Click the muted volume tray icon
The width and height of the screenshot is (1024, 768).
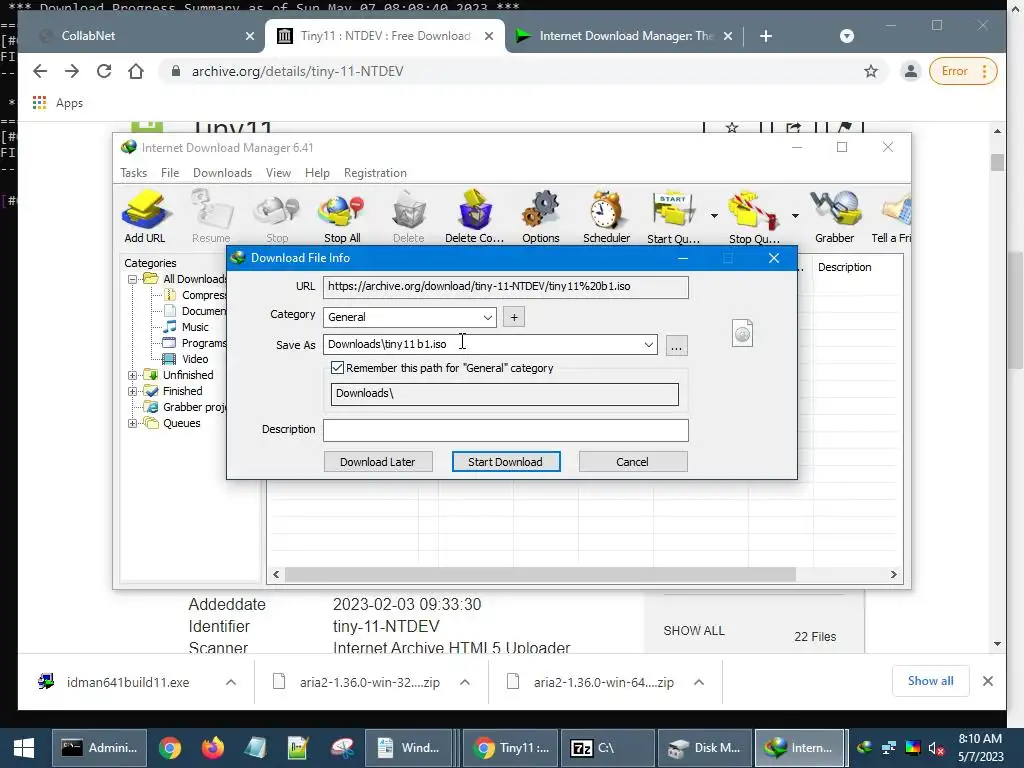936,748
